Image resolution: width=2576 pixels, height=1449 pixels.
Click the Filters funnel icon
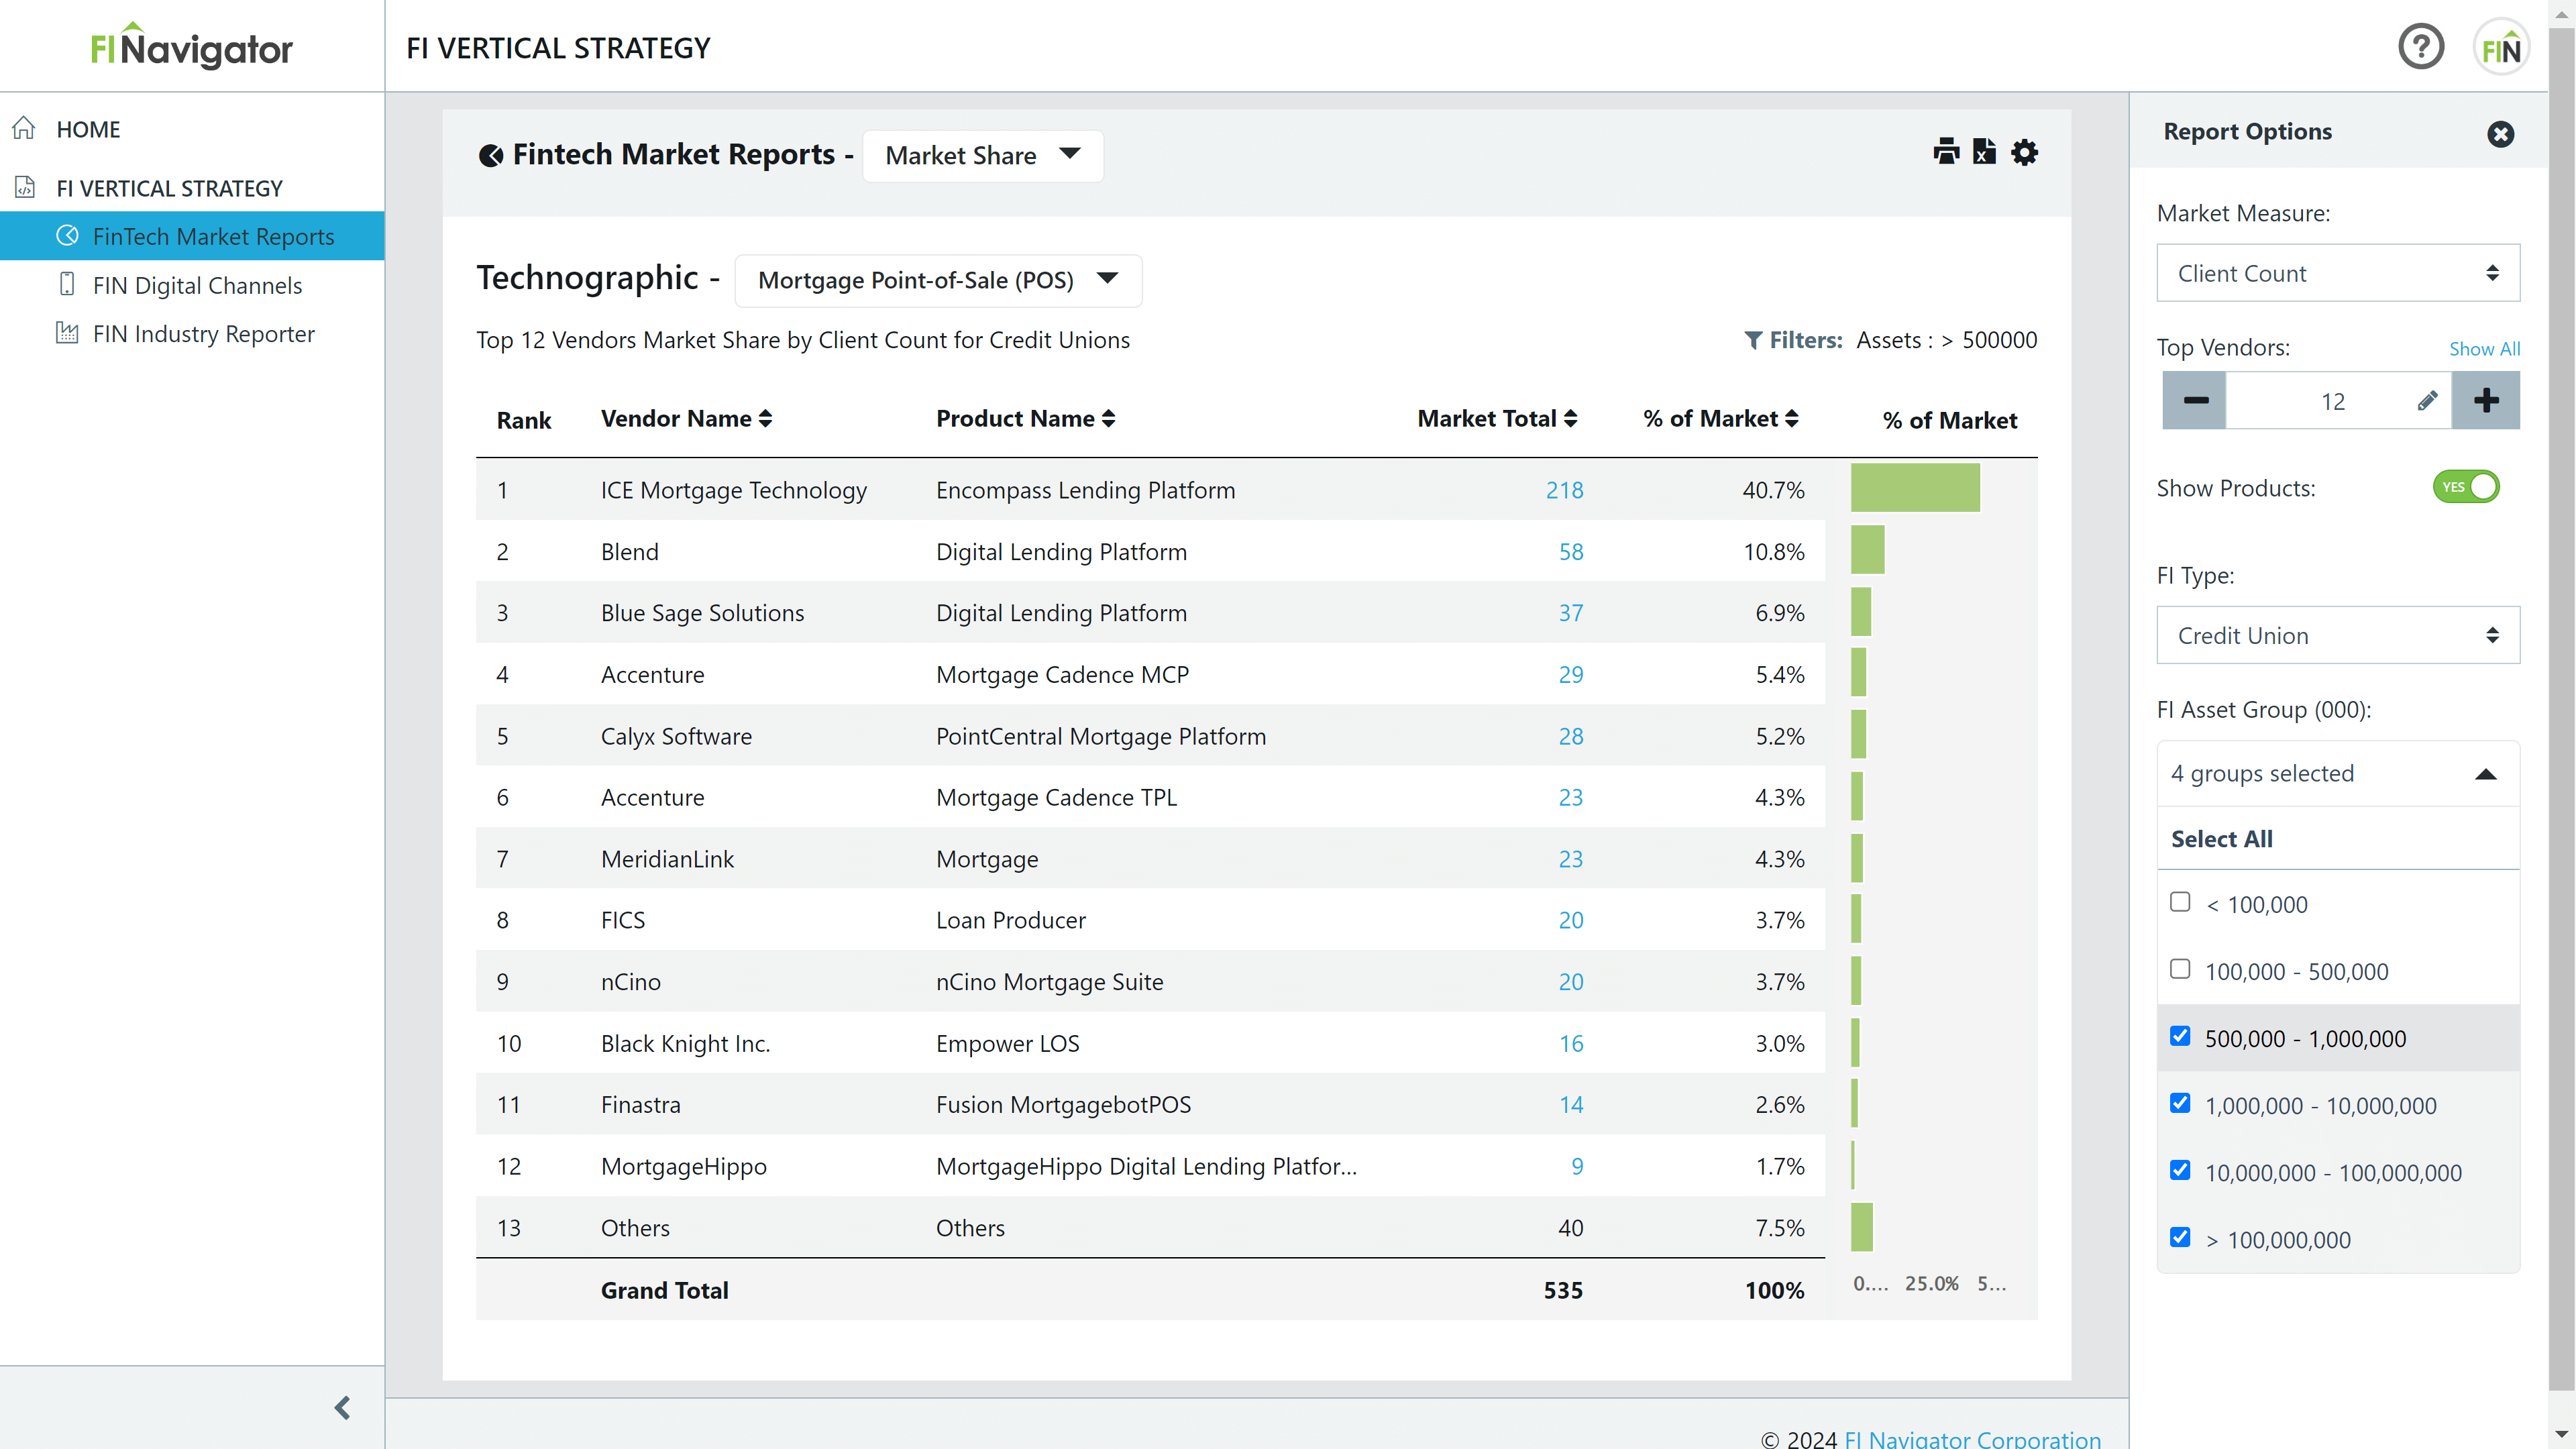pos(1753,340)
